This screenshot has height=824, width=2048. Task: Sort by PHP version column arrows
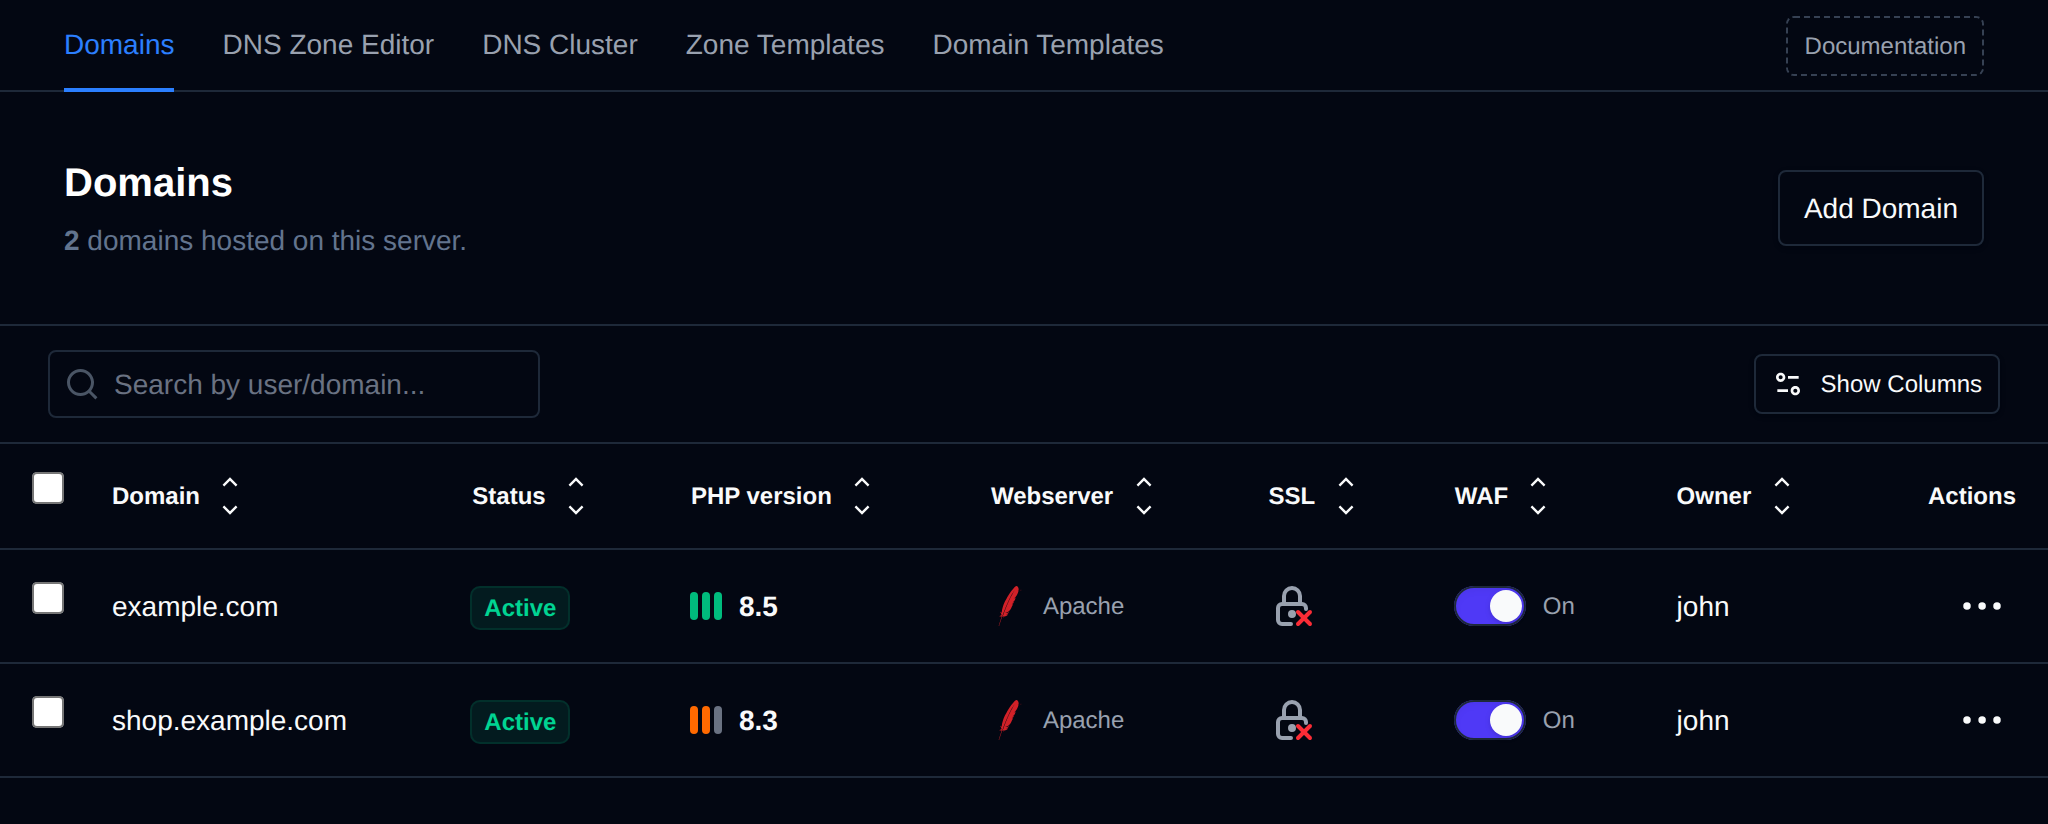click(x=862, y=496)
